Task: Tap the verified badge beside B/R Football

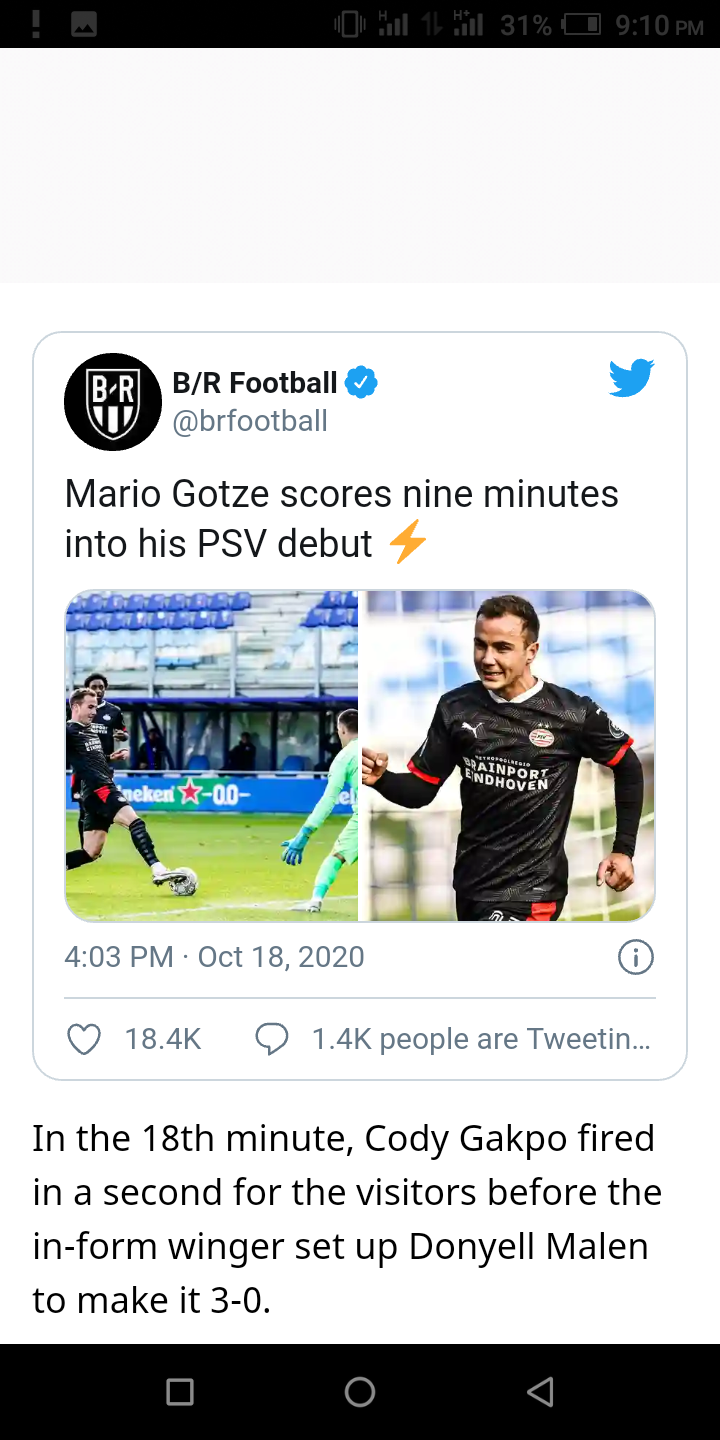Action: pyautogui.click(x=361, y=382)
